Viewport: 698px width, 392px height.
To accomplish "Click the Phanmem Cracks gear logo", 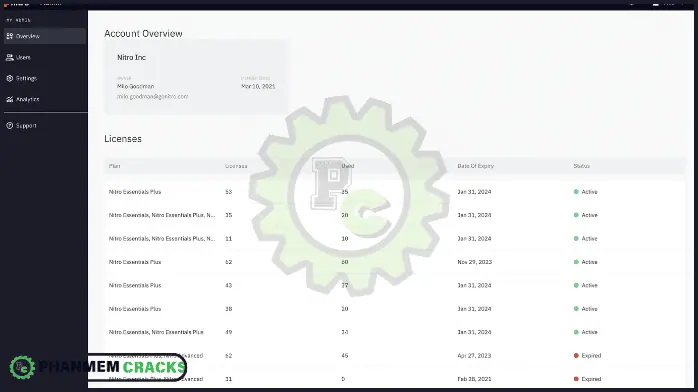I will pos(22,368).
